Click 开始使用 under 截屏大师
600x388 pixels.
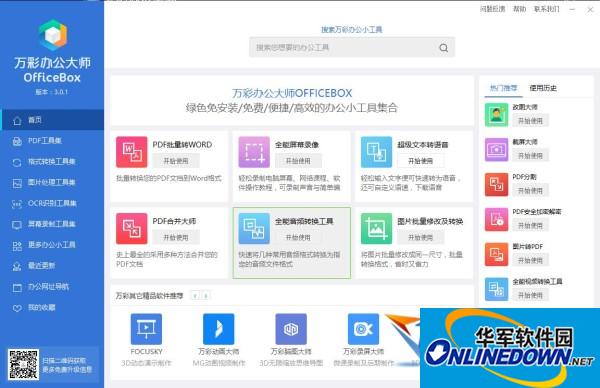530,156
